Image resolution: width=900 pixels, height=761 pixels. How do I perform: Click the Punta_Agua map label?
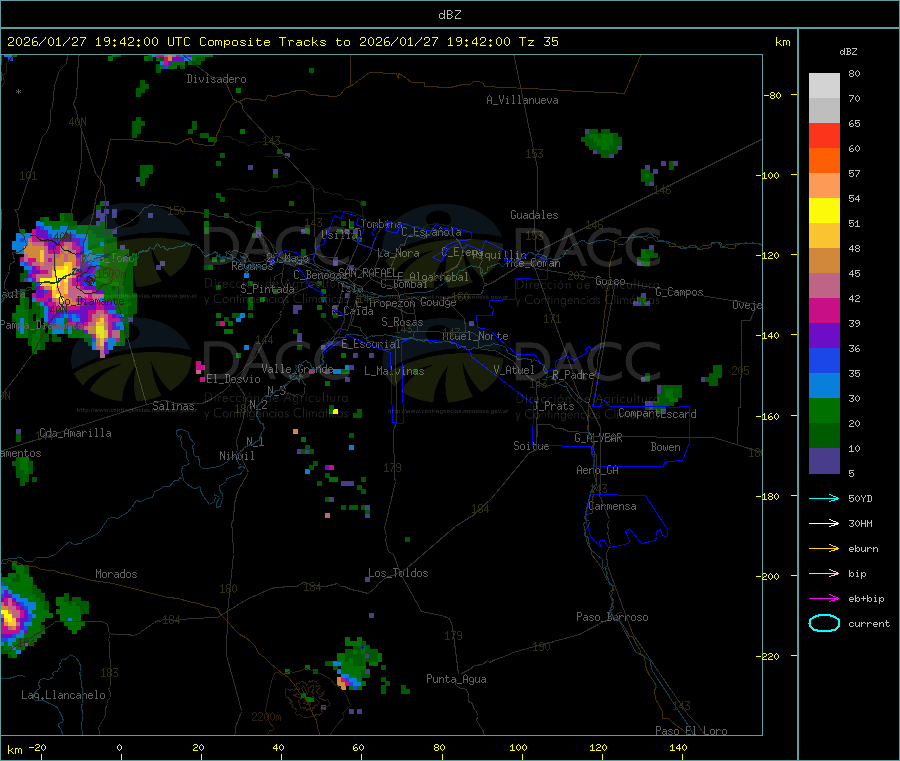[x=456, y=679]
